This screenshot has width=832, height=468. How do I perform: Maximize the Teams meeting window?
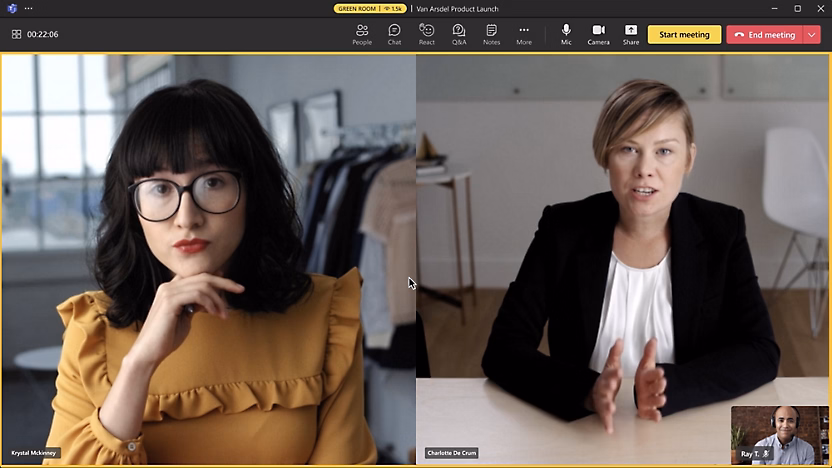click(798, 8)
